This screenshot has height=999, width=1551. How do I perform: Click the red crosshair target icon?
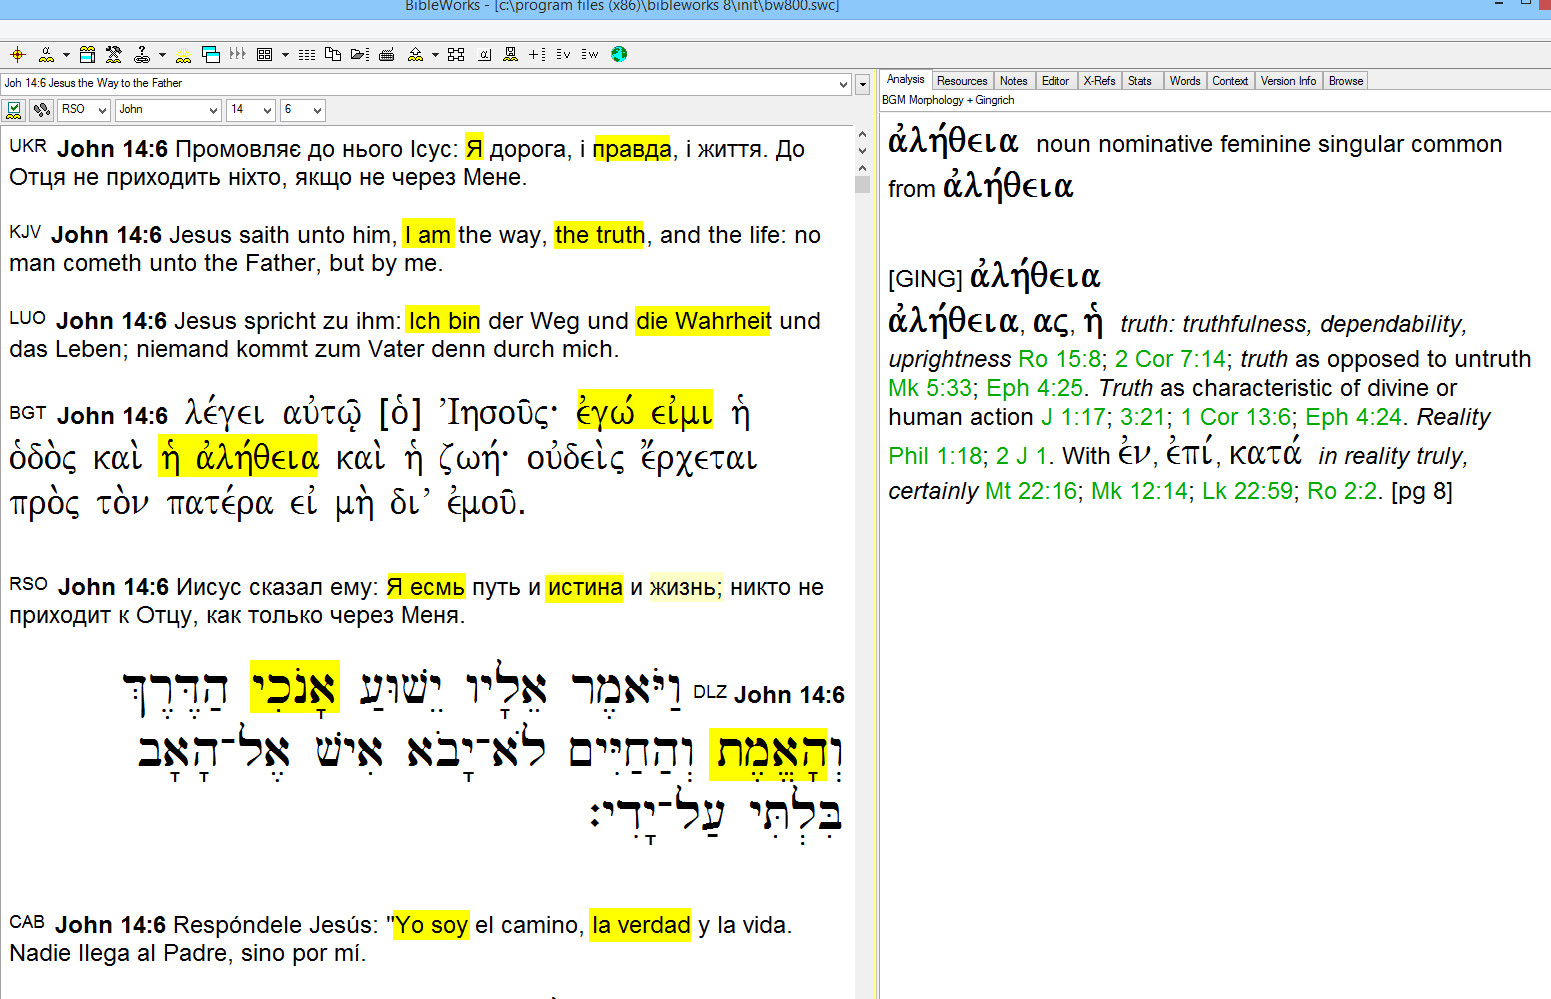coord(17,54)
